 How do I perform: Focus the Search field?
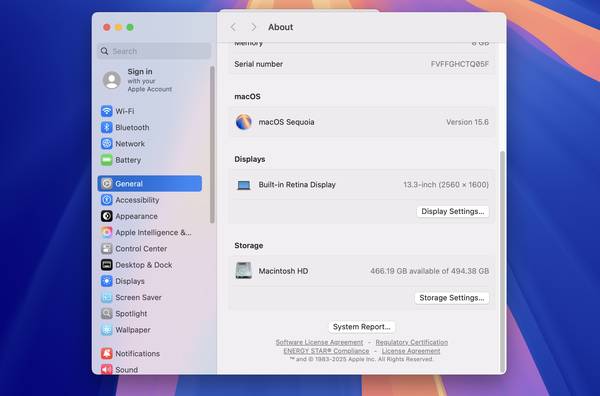click(154, 51)
